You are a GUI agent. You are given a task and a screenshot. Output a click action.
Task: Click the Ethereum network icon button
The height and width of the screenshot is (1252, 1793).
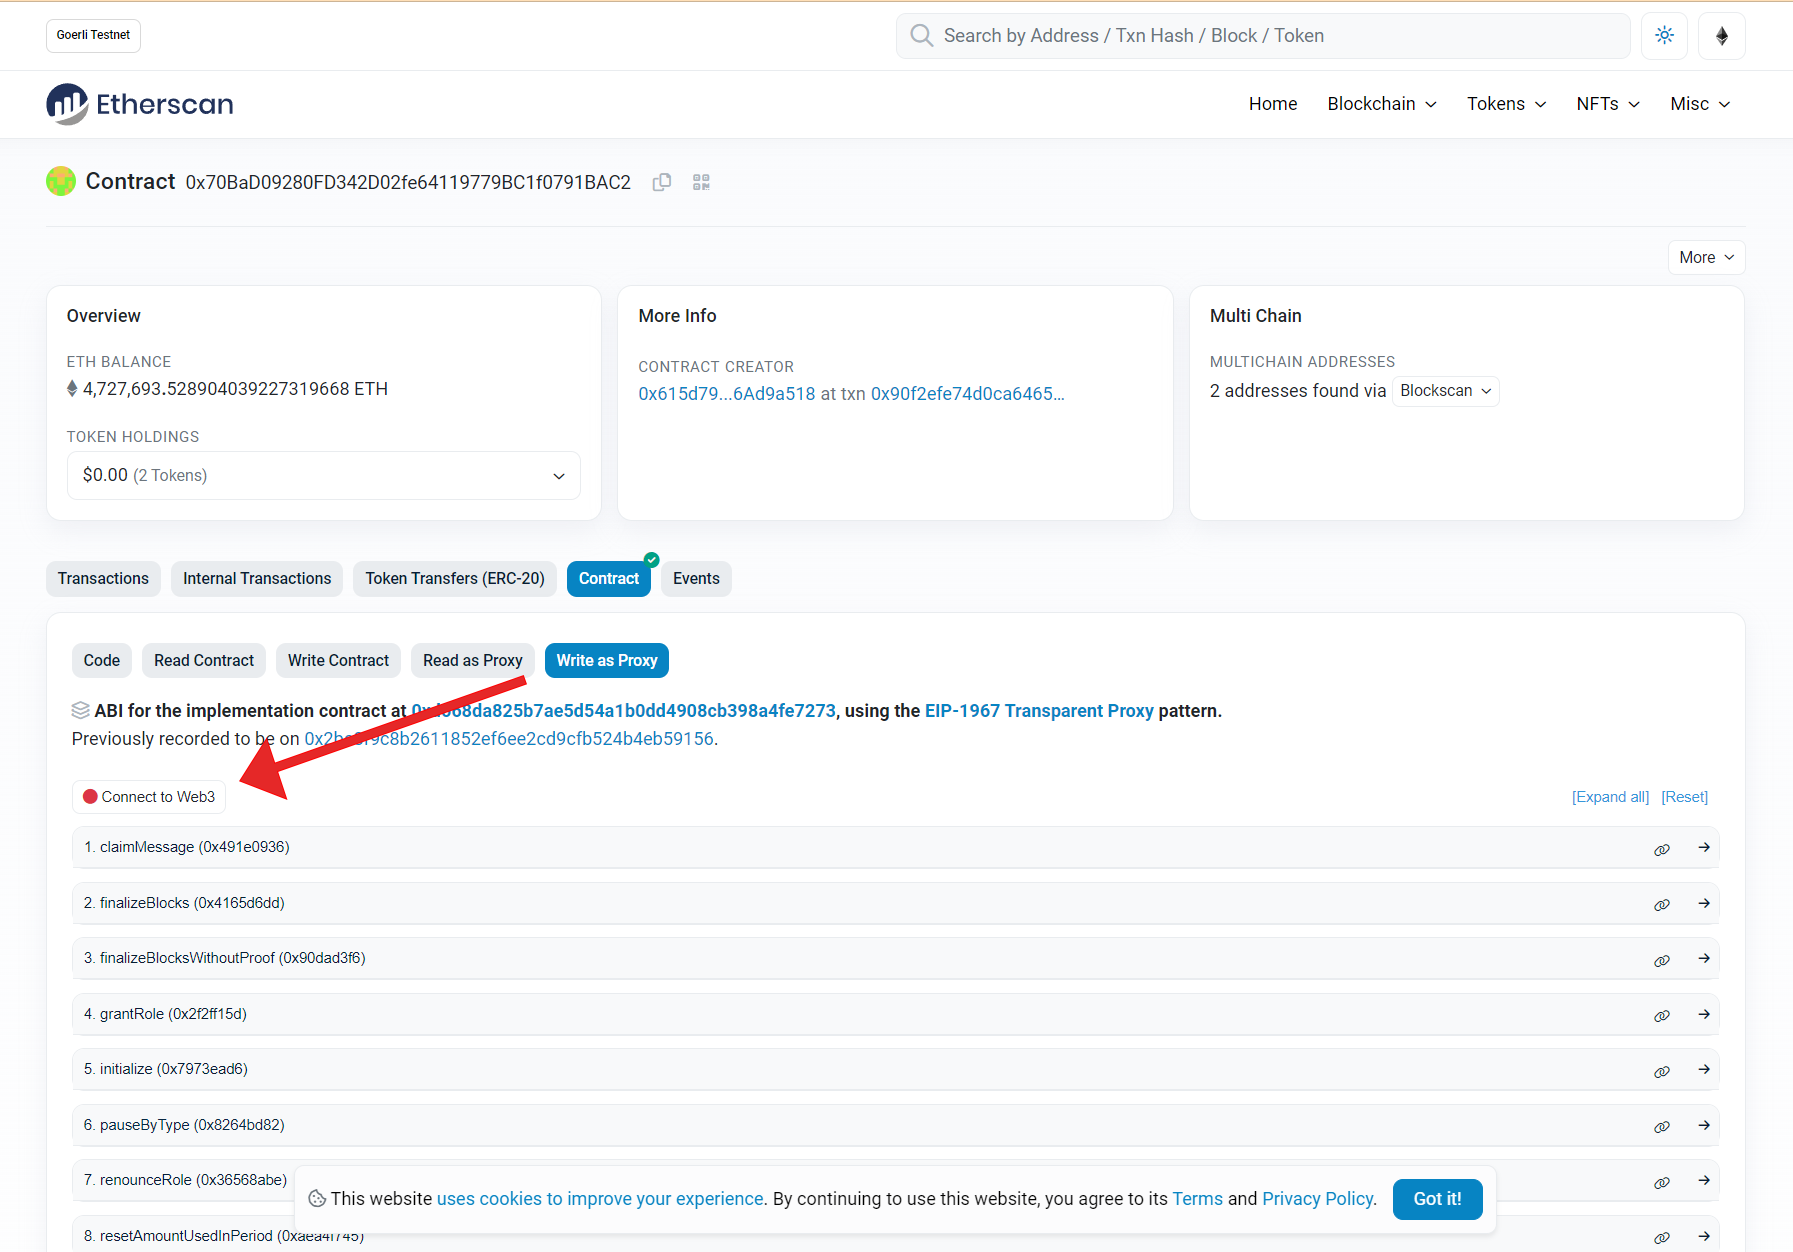coord(1721,36)
